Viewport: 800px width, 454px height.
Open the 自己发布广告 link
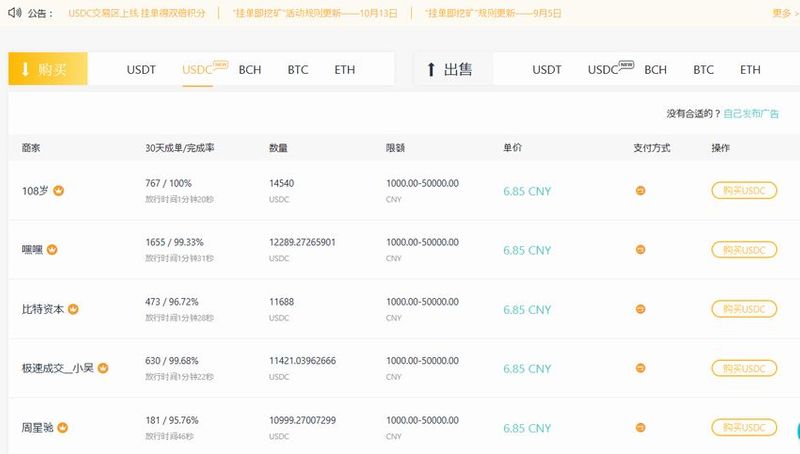(751, 114)
